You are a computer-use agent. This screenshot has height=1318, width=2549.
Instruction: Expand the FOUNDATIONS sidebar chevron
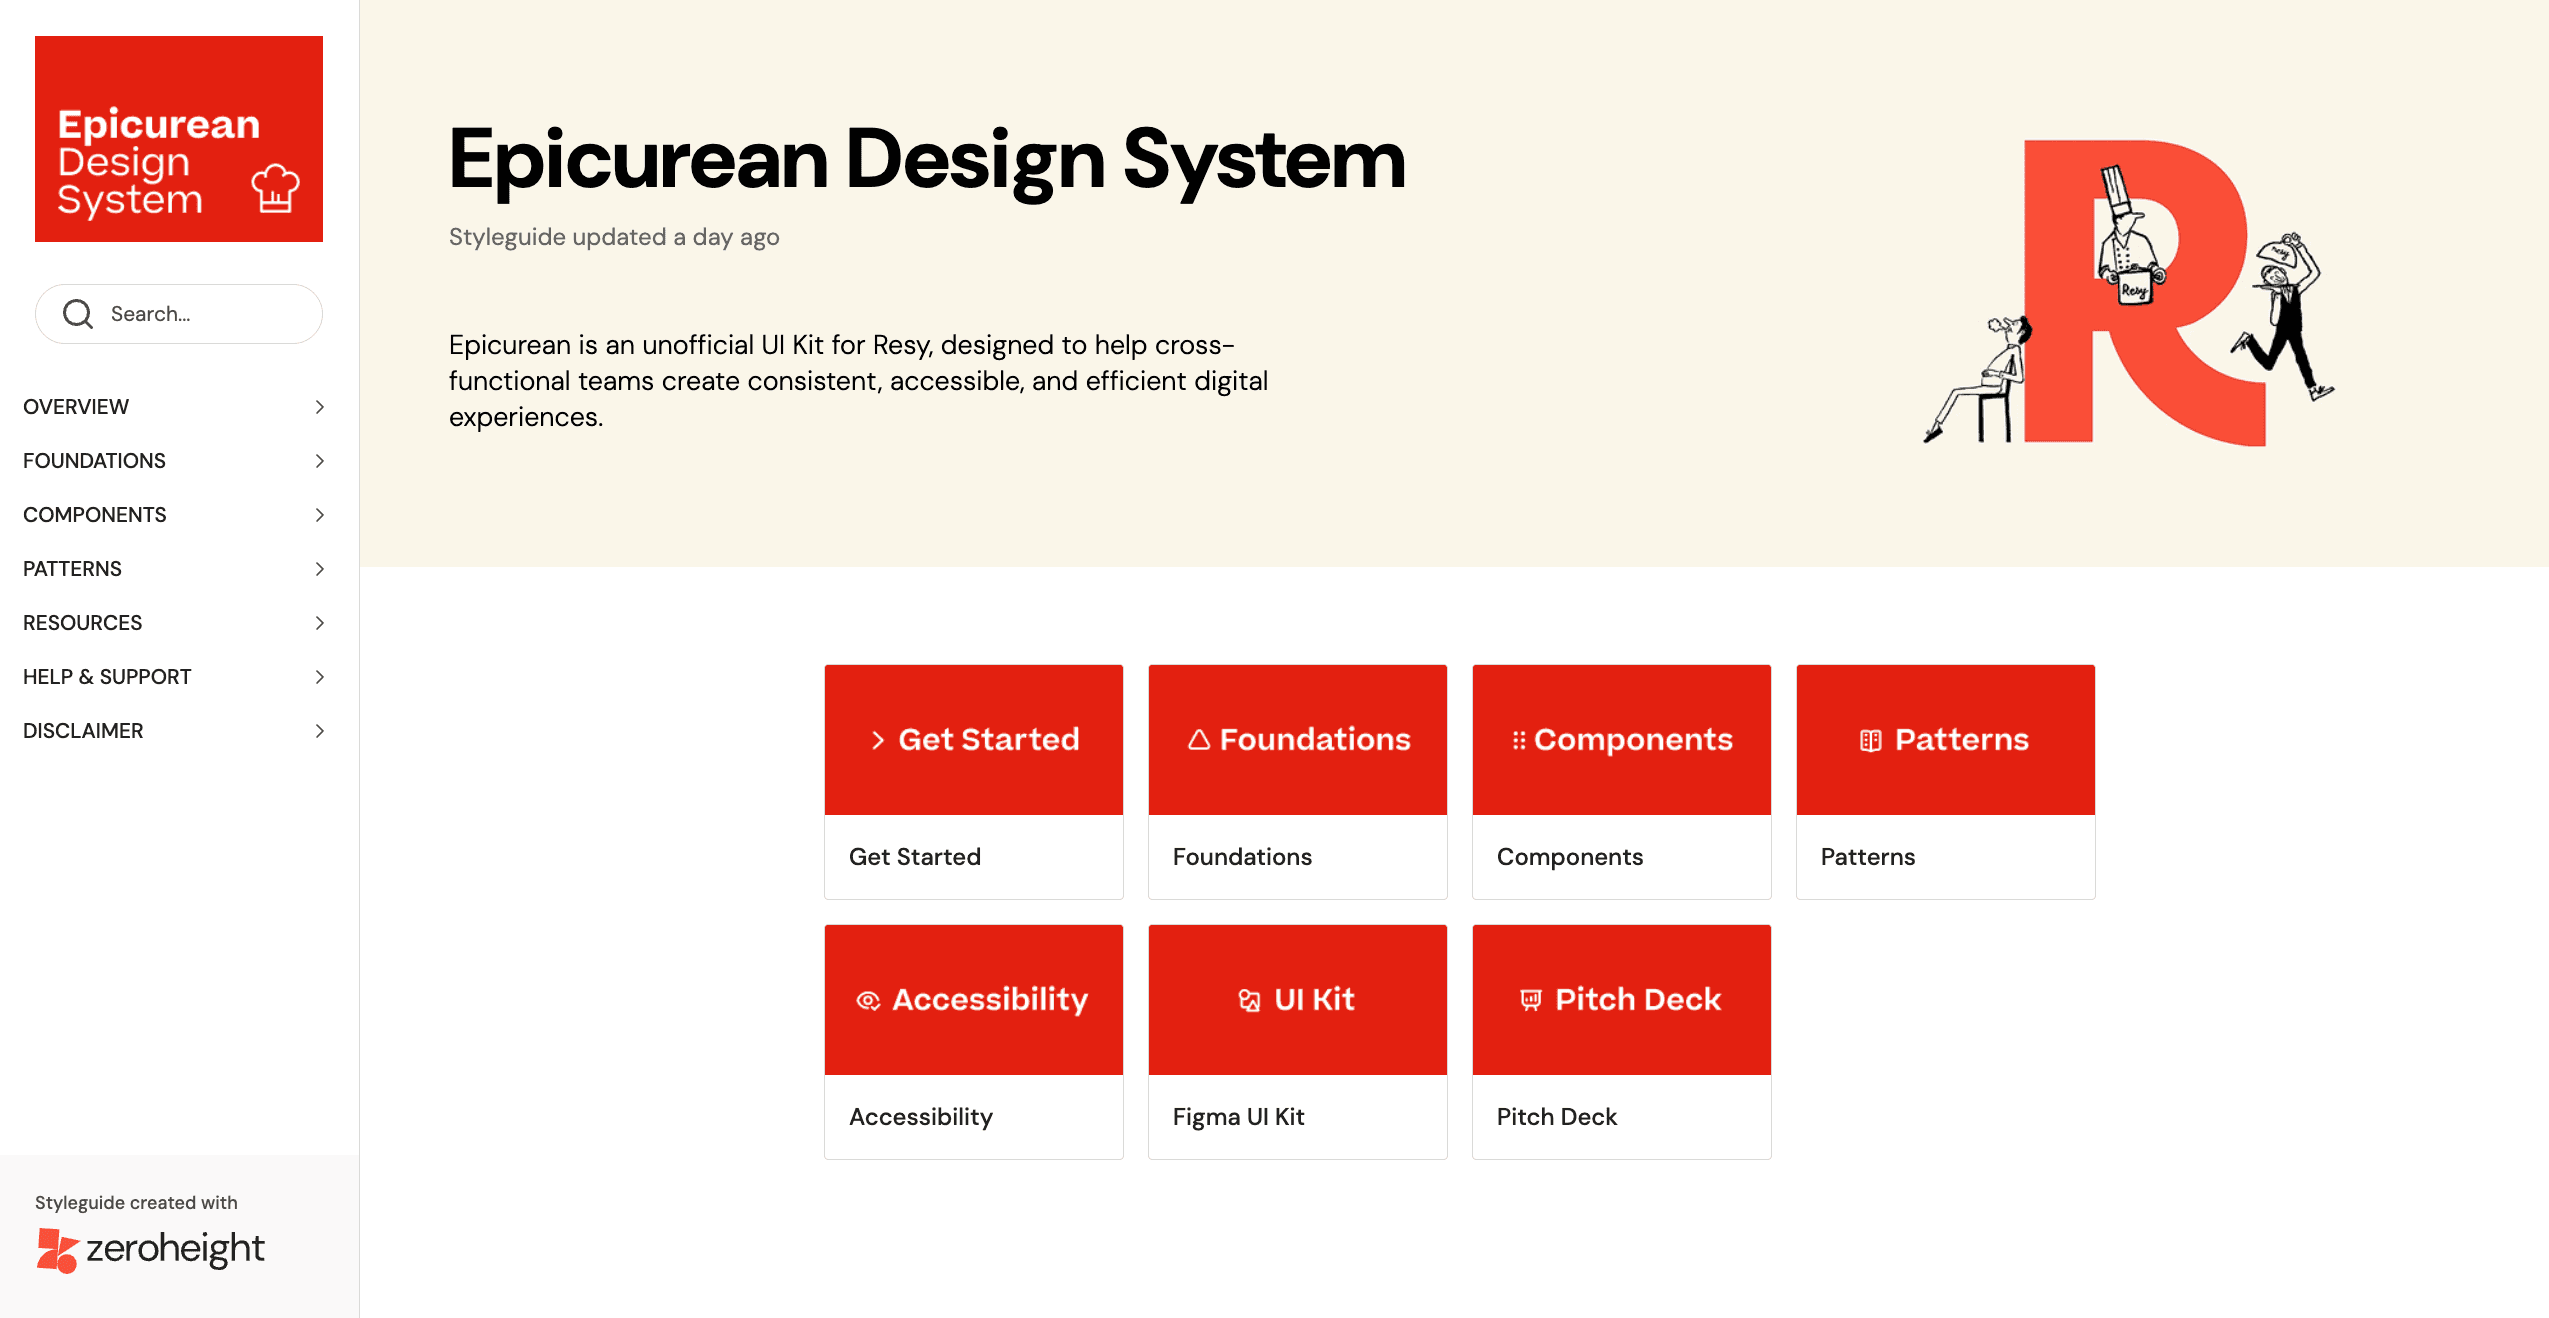coord(320,461)
